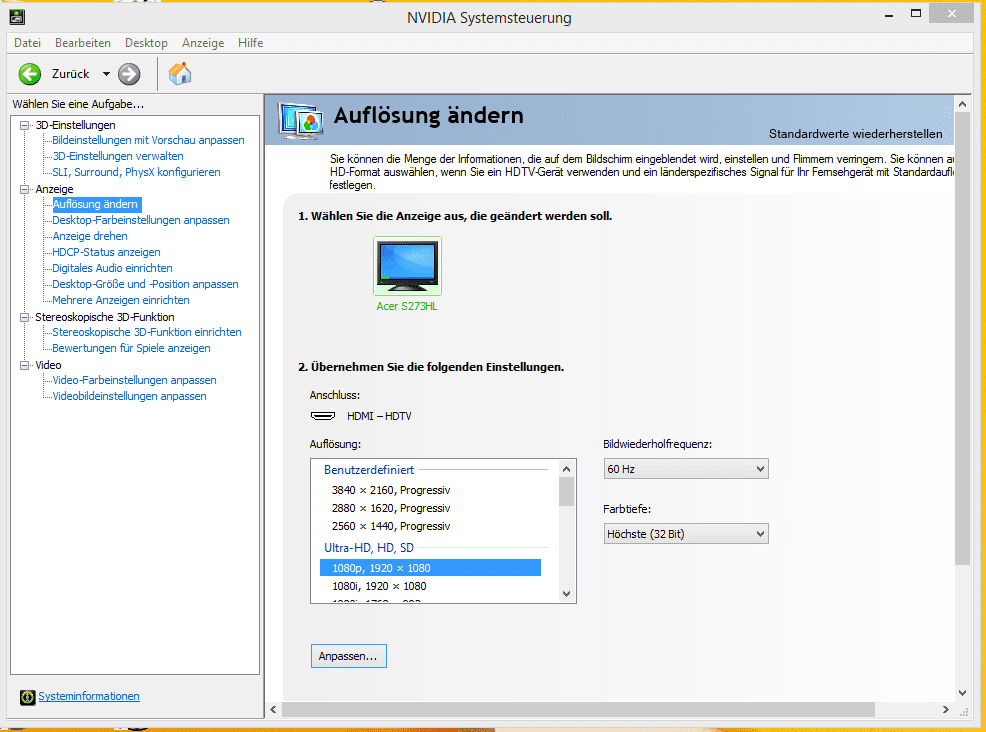Open Desktop-Farbeinstellungen anpassen
Screen dimensions: 986x732
141,220
